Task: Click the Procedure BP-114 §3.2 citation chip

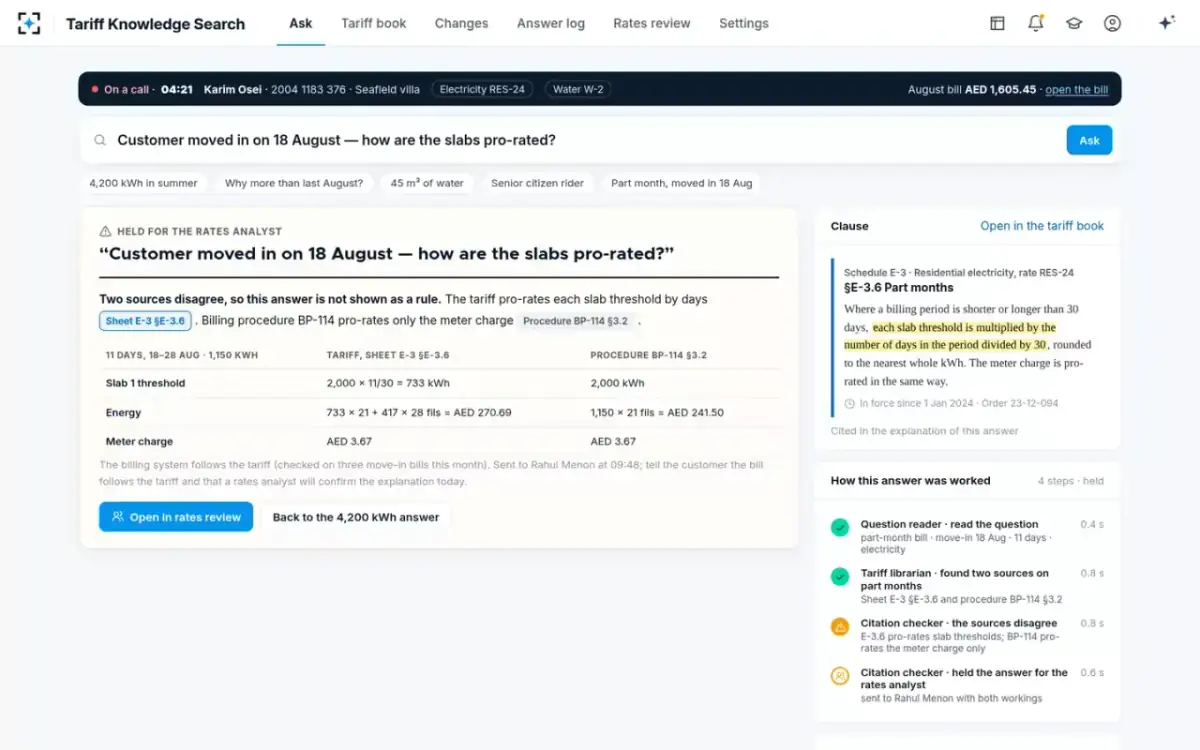Action: 575,321
